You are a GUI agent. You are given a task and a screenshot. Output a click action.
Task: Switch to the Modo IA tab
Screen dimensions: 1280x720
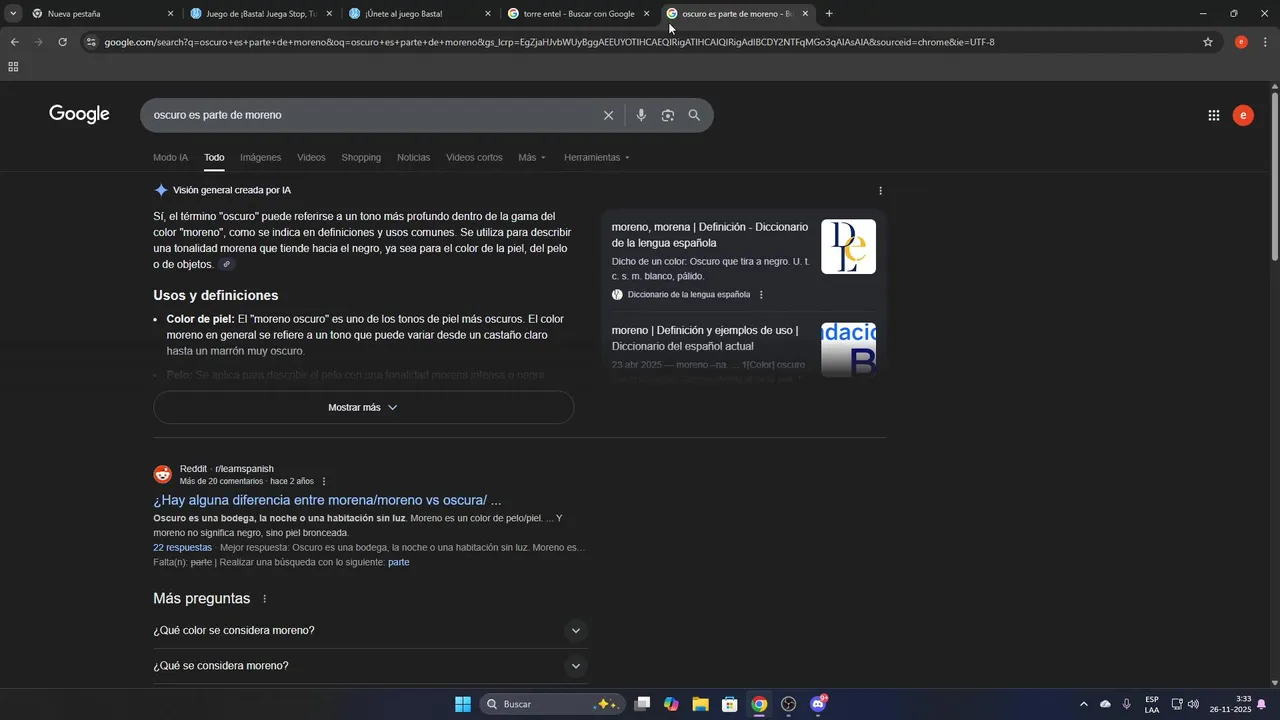170,157
